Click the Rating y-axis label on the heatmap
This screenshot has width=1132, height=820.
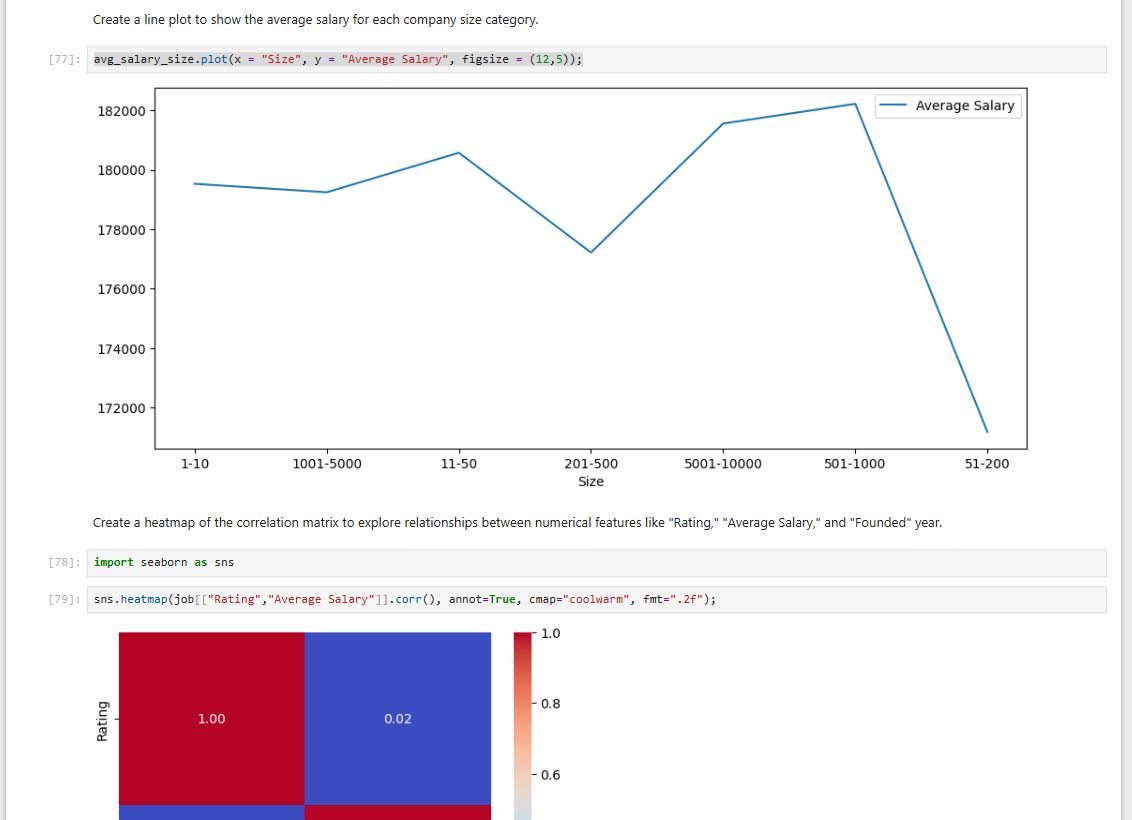[x=102, y=718]
